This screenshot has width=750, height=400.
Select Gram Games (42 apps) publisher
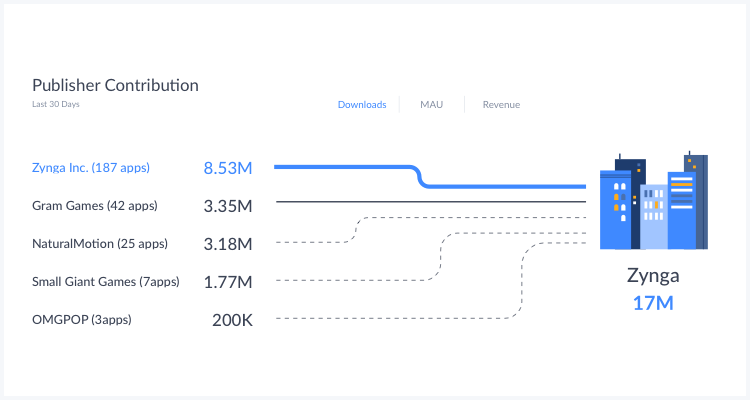(94, 206)
